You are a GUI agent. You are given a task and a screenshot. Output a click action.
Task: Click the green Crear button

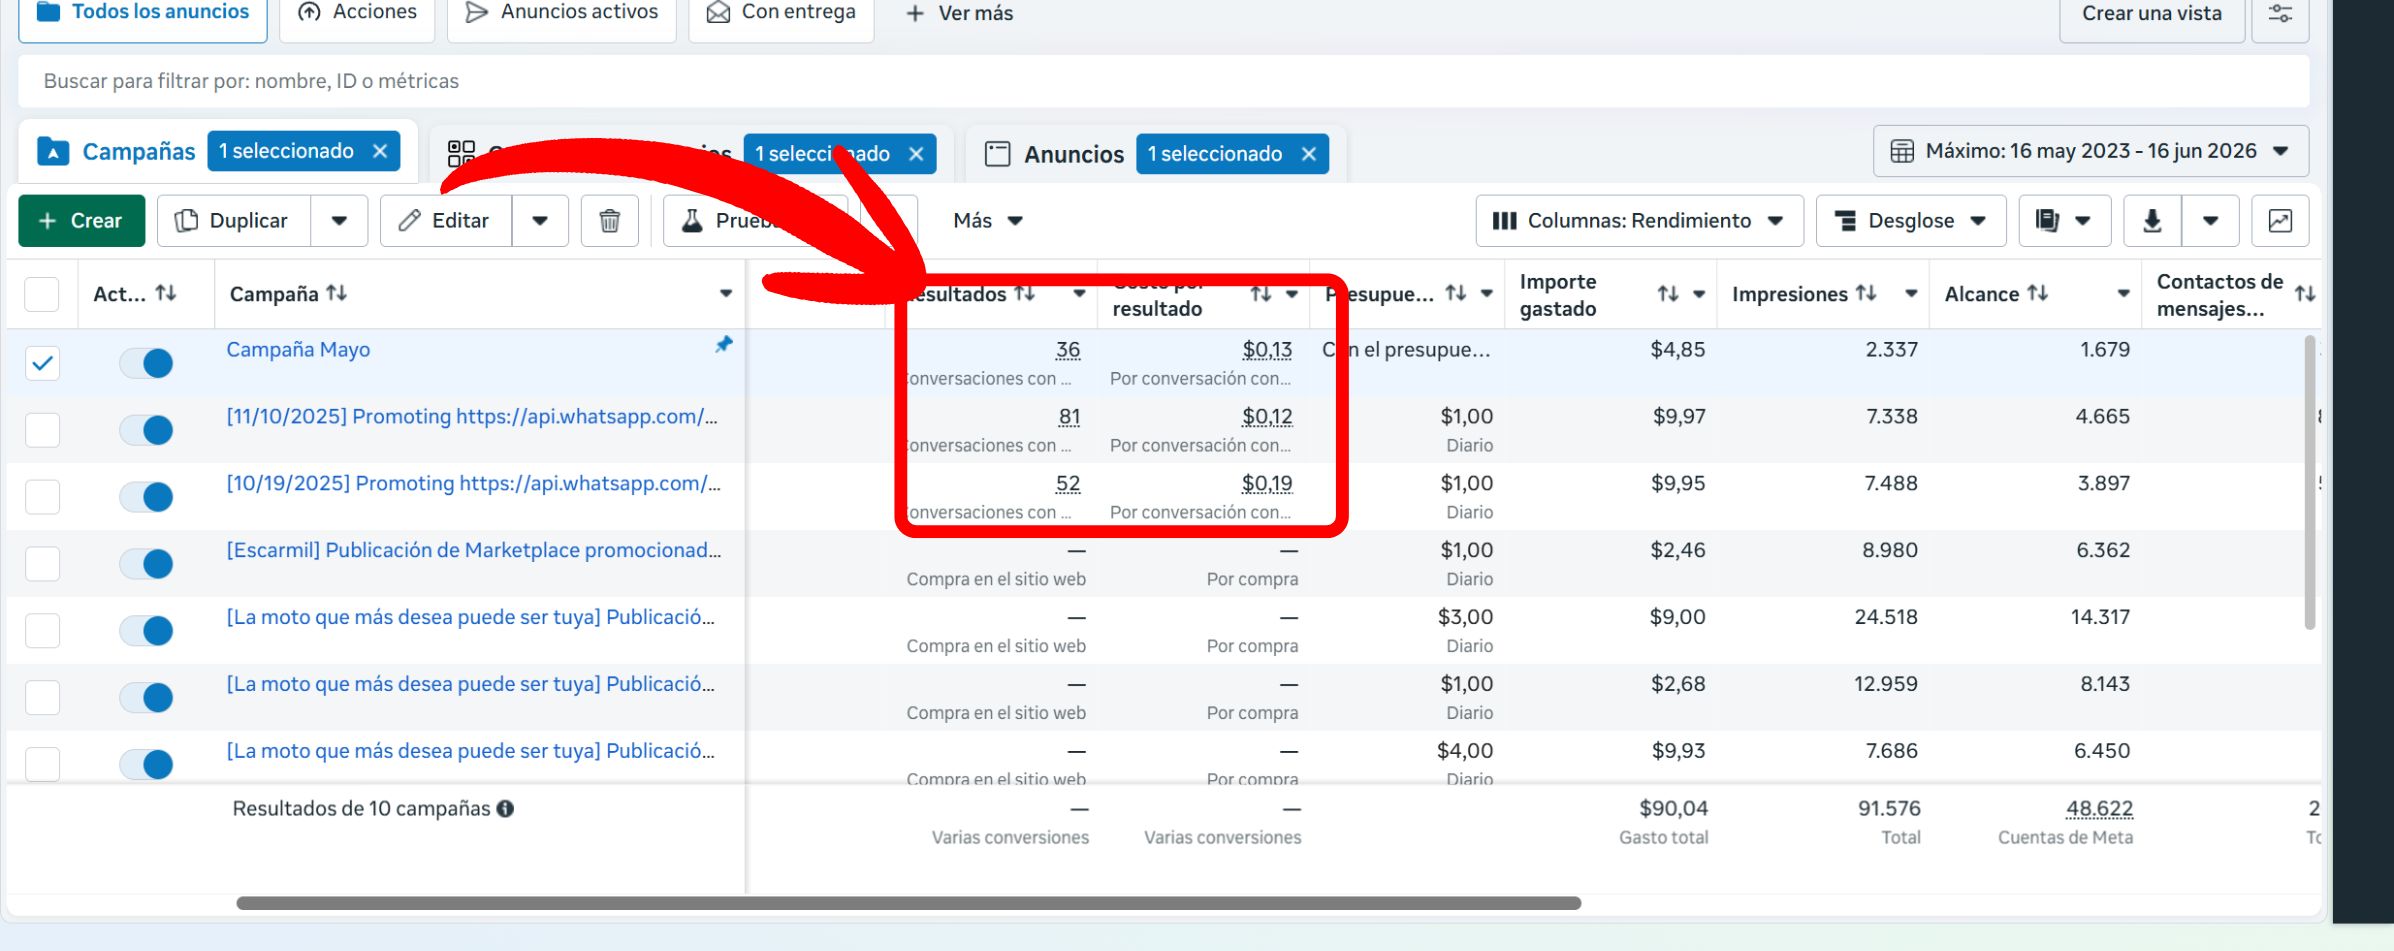81,221
